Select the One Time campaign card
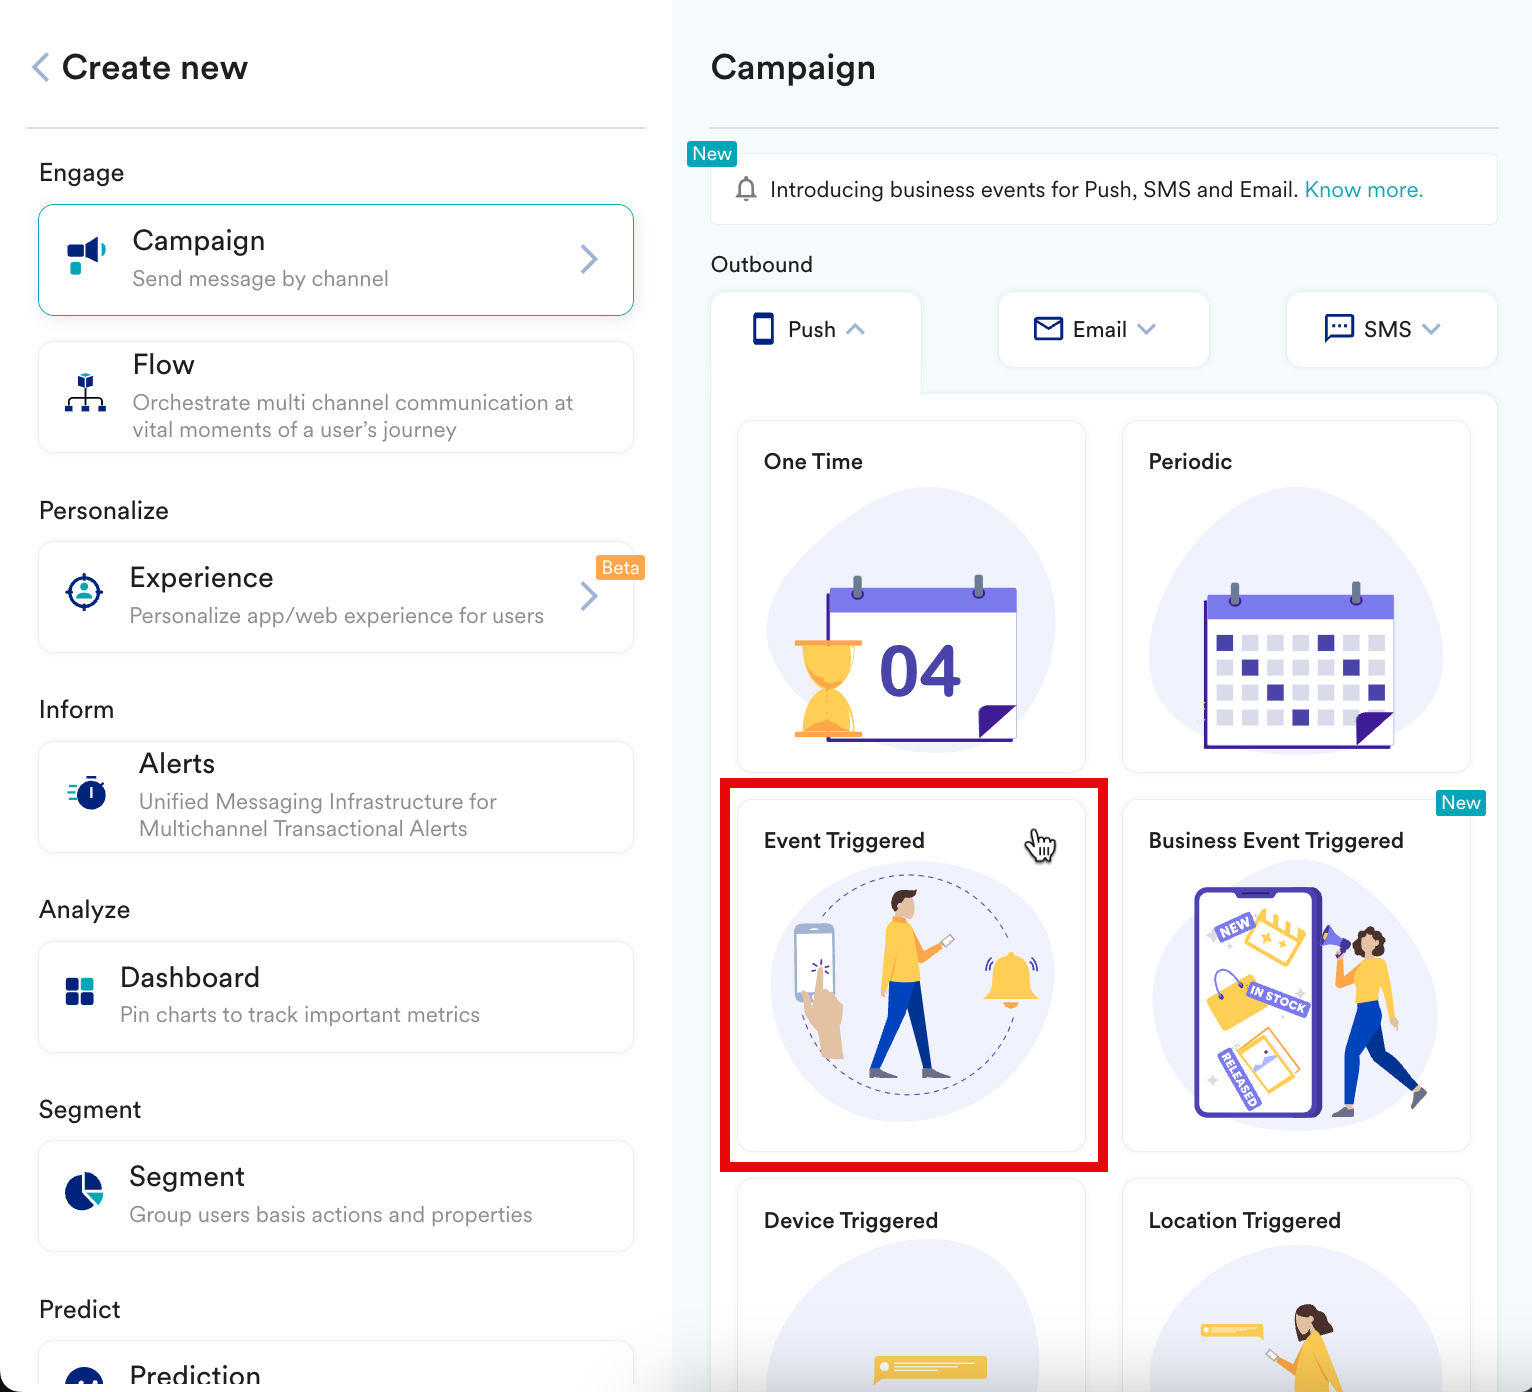 (911, 596)
